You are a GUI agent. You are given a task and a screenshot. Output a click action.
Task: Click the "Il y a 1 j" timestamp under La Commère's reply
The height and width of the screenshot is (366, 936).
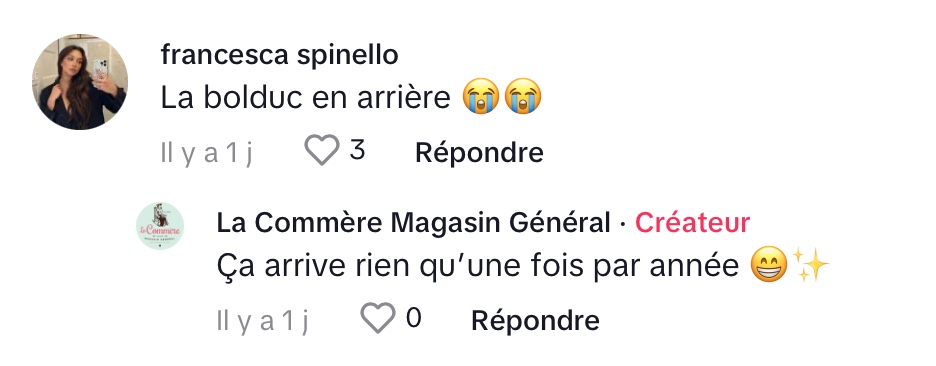click(263, 321)
